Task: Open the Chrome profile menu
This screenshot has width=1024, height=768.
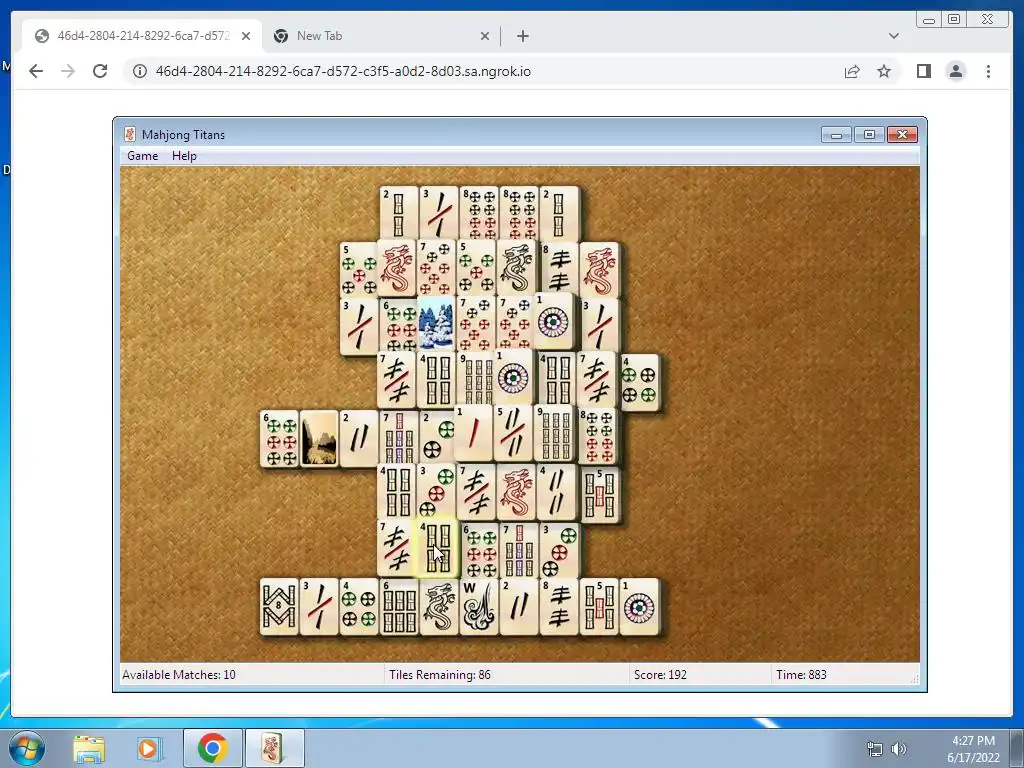Action: click(x=955, y=71)
